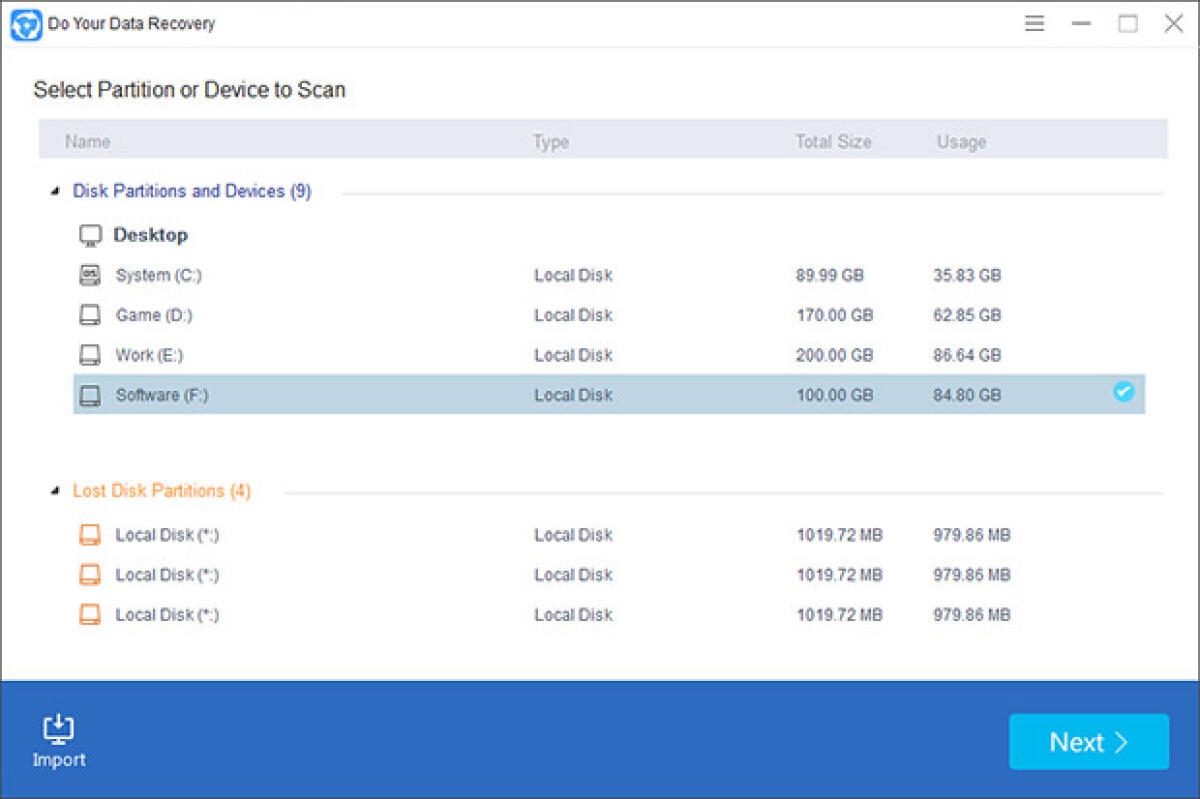Viewport: 1200px width, 799px height.
Task: Uncheck the Software (F:) selection checkmark
Action: coord(1124,392)
